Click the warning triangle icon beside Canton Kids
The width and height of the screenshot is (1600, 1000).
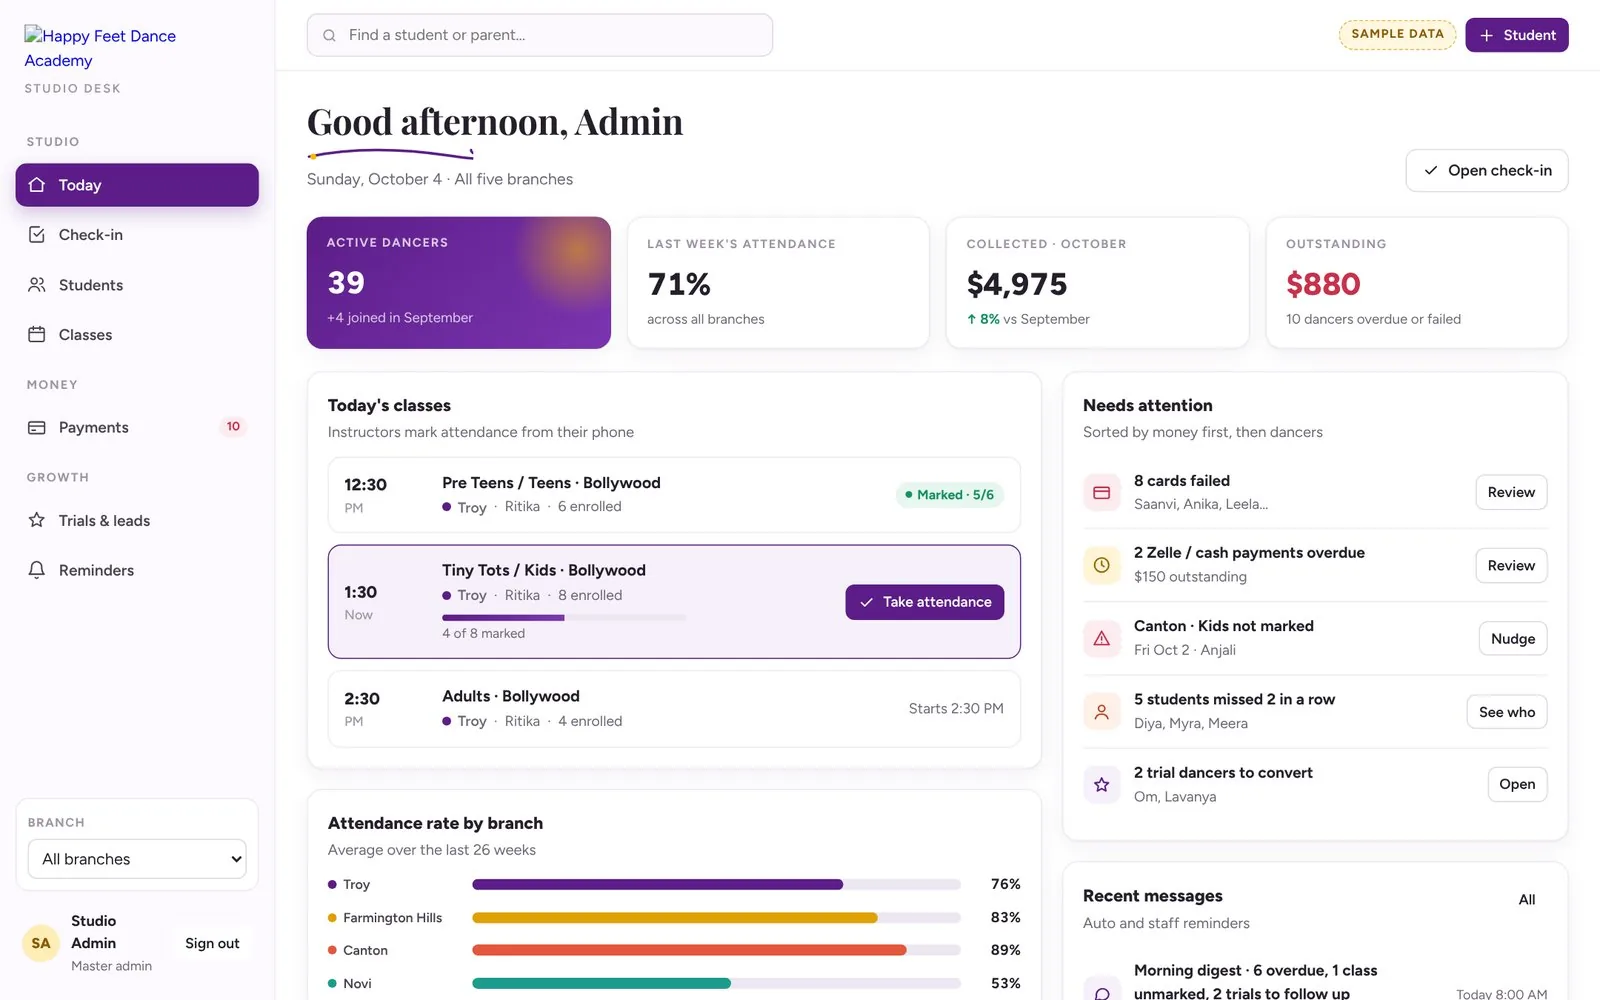[1101, 638]
